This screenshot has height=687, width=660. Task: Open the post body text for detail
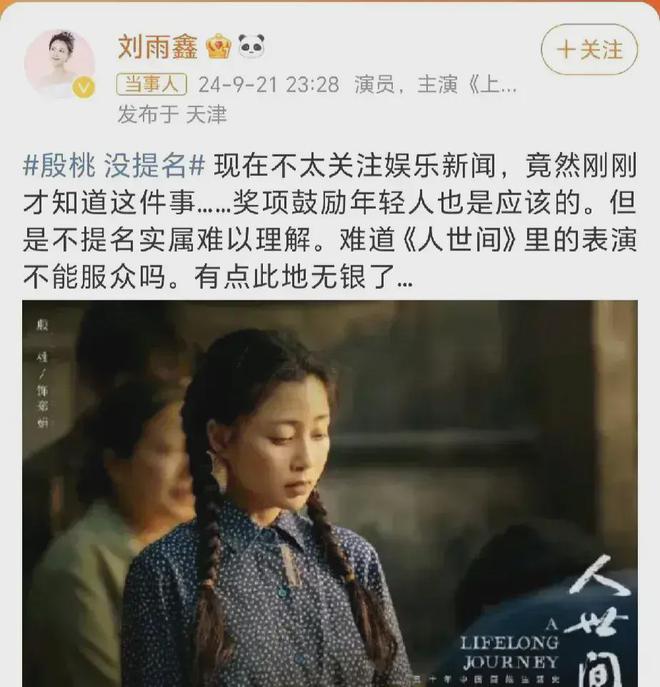pos(330,222)
